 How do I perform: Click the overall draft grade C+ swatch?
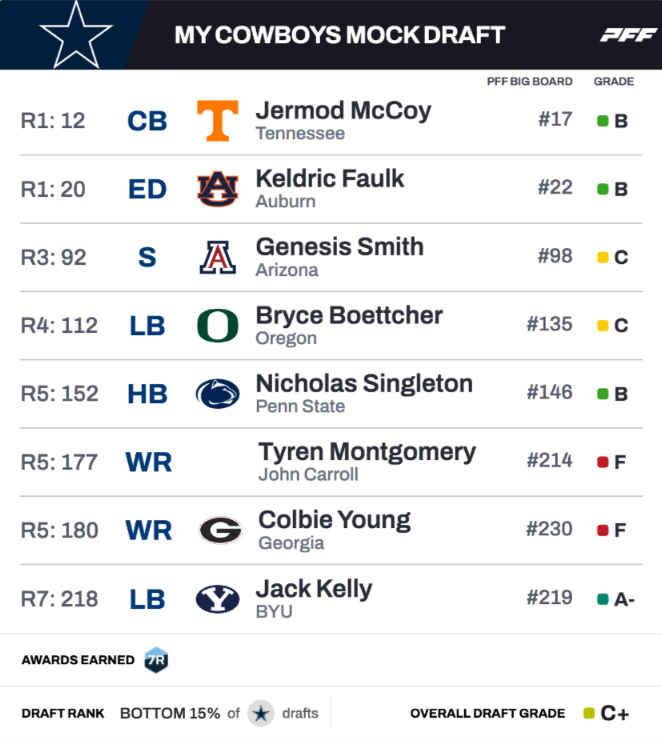point(590,713)
